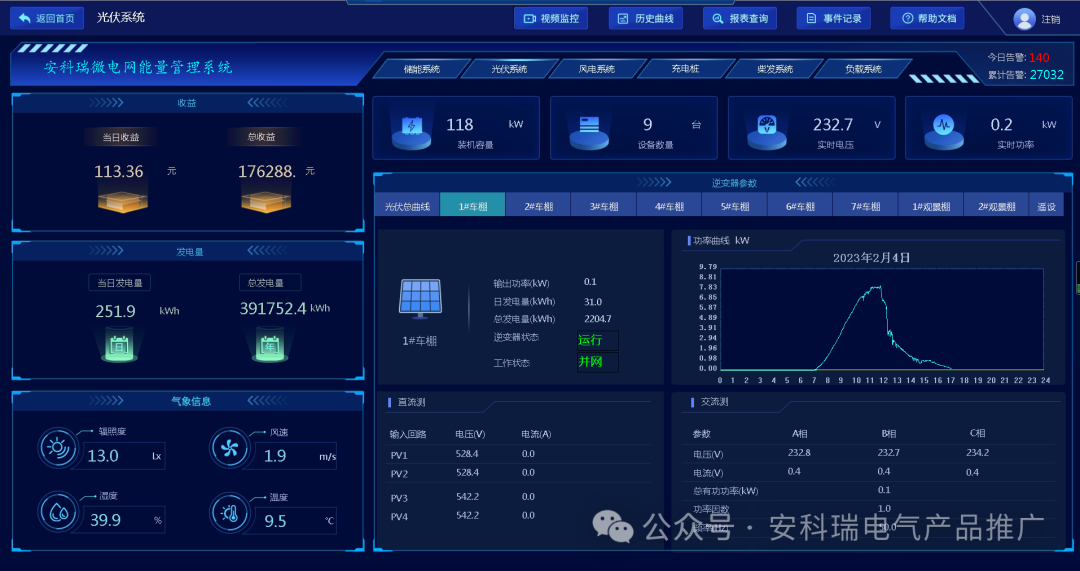The width and height of the screenshot is (1080, 571).
Task: Click the question mark icon in 帮助文档
Action: point(907,19)
